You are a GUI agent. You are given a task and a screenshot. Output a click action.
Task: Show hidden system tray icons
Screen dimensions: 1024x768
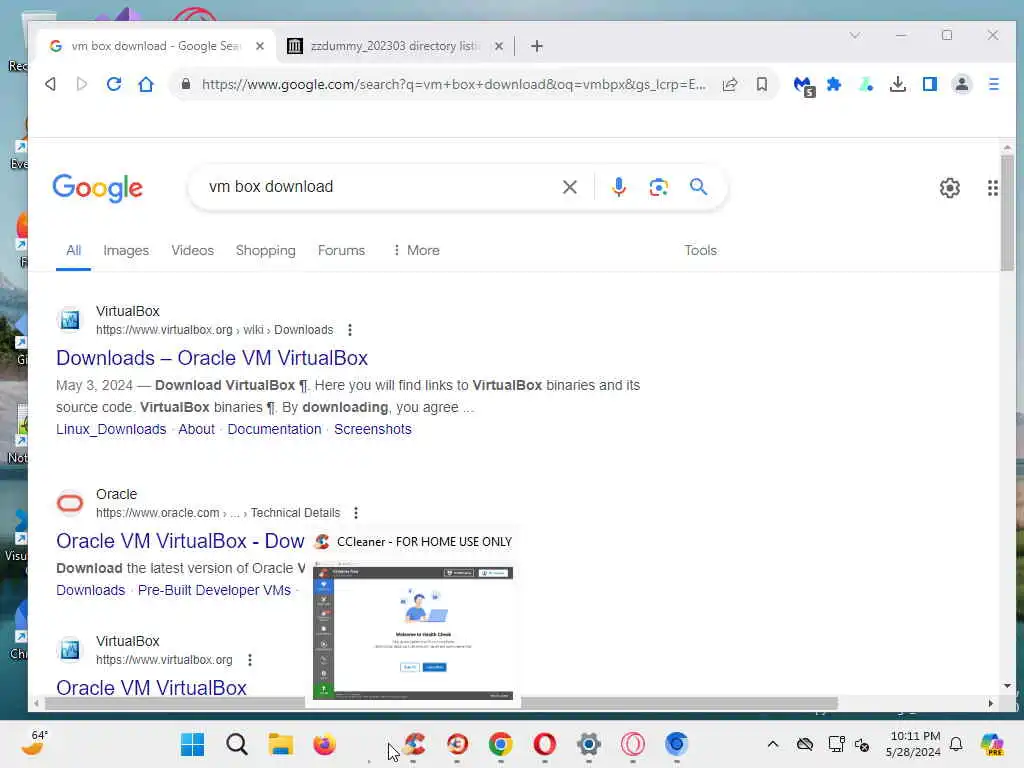[x=773, y=744]
